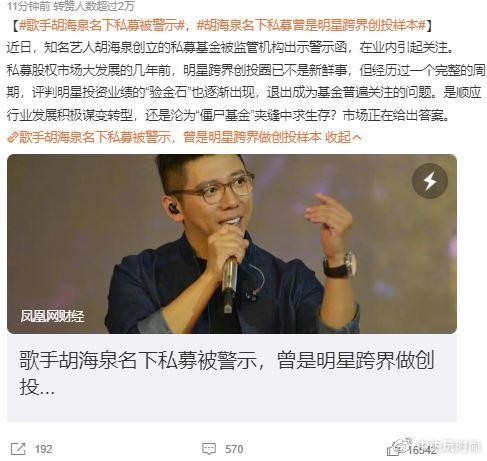The width and height of the screenshot is (487, 461).
Task: Click the repost share icon
Action: point(18,449)
